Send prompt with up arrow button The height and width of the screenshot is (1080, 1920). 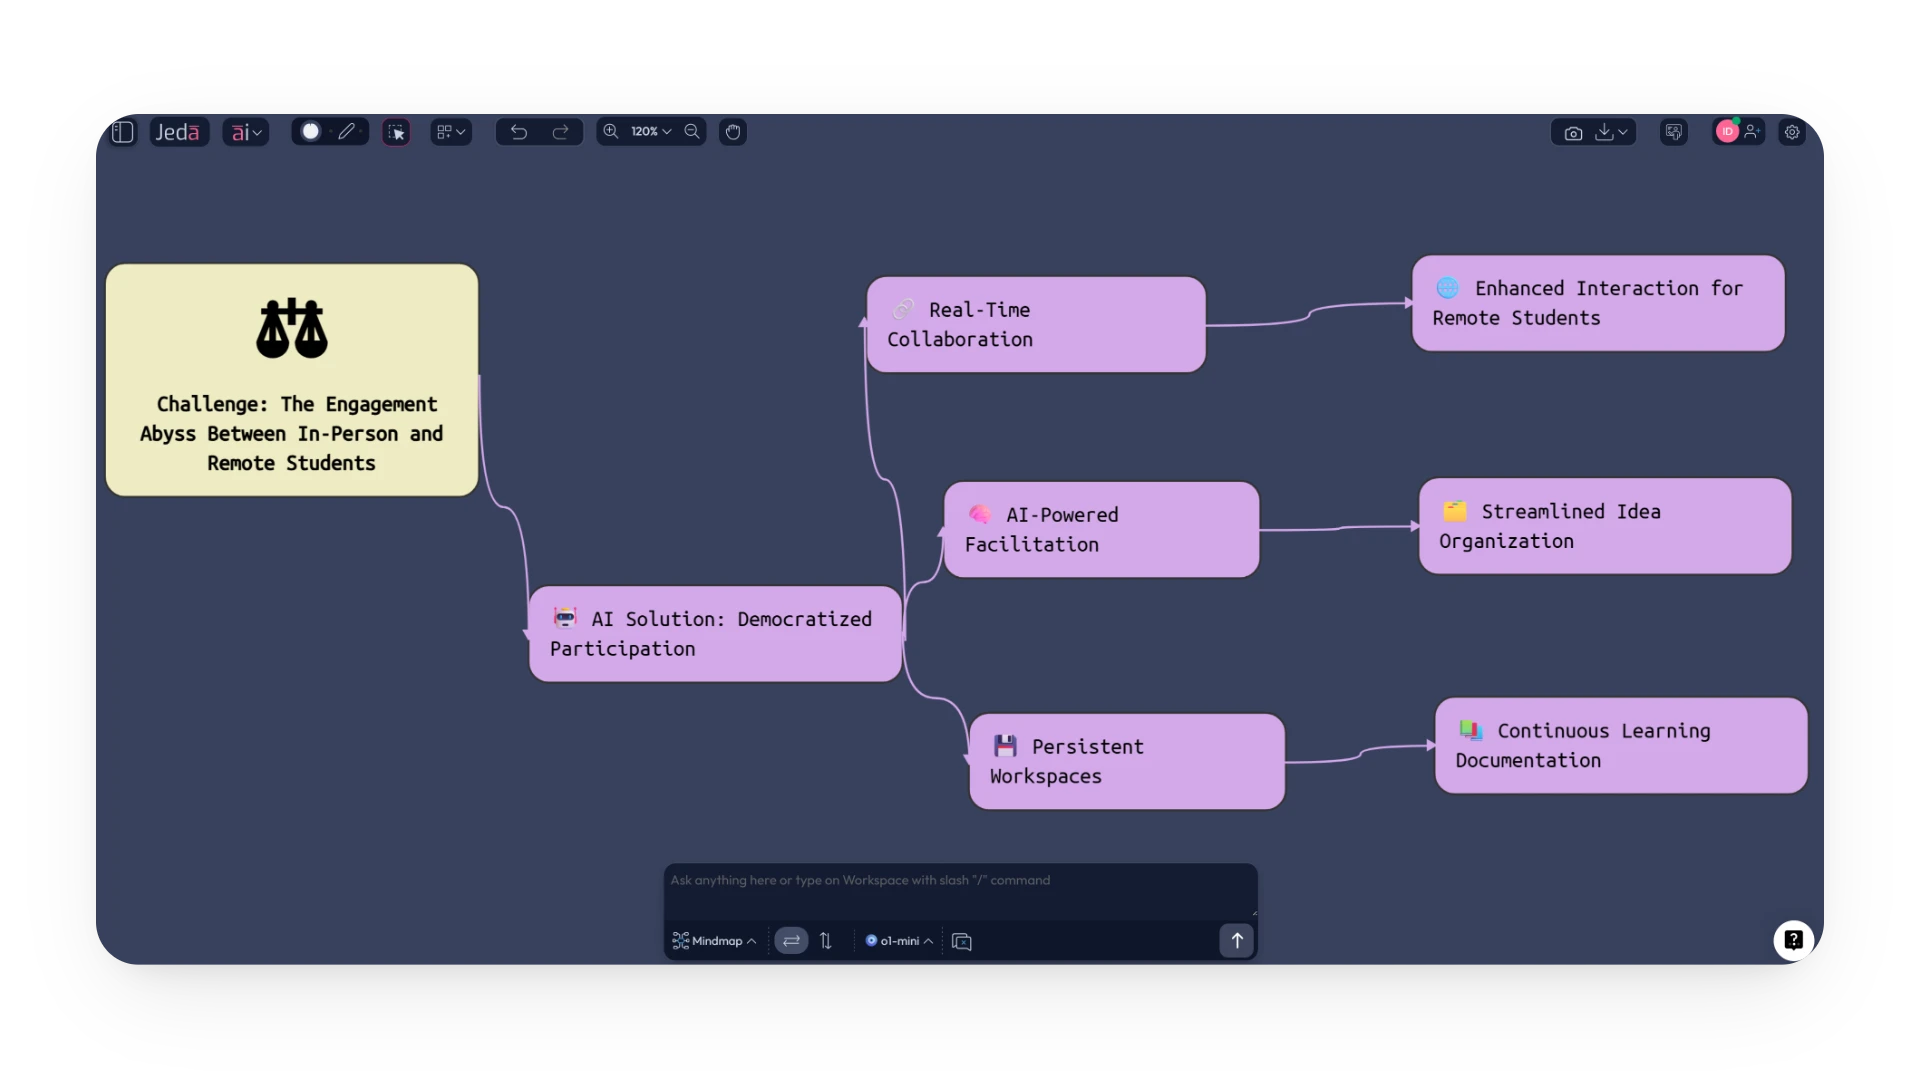coord(1237,940)
